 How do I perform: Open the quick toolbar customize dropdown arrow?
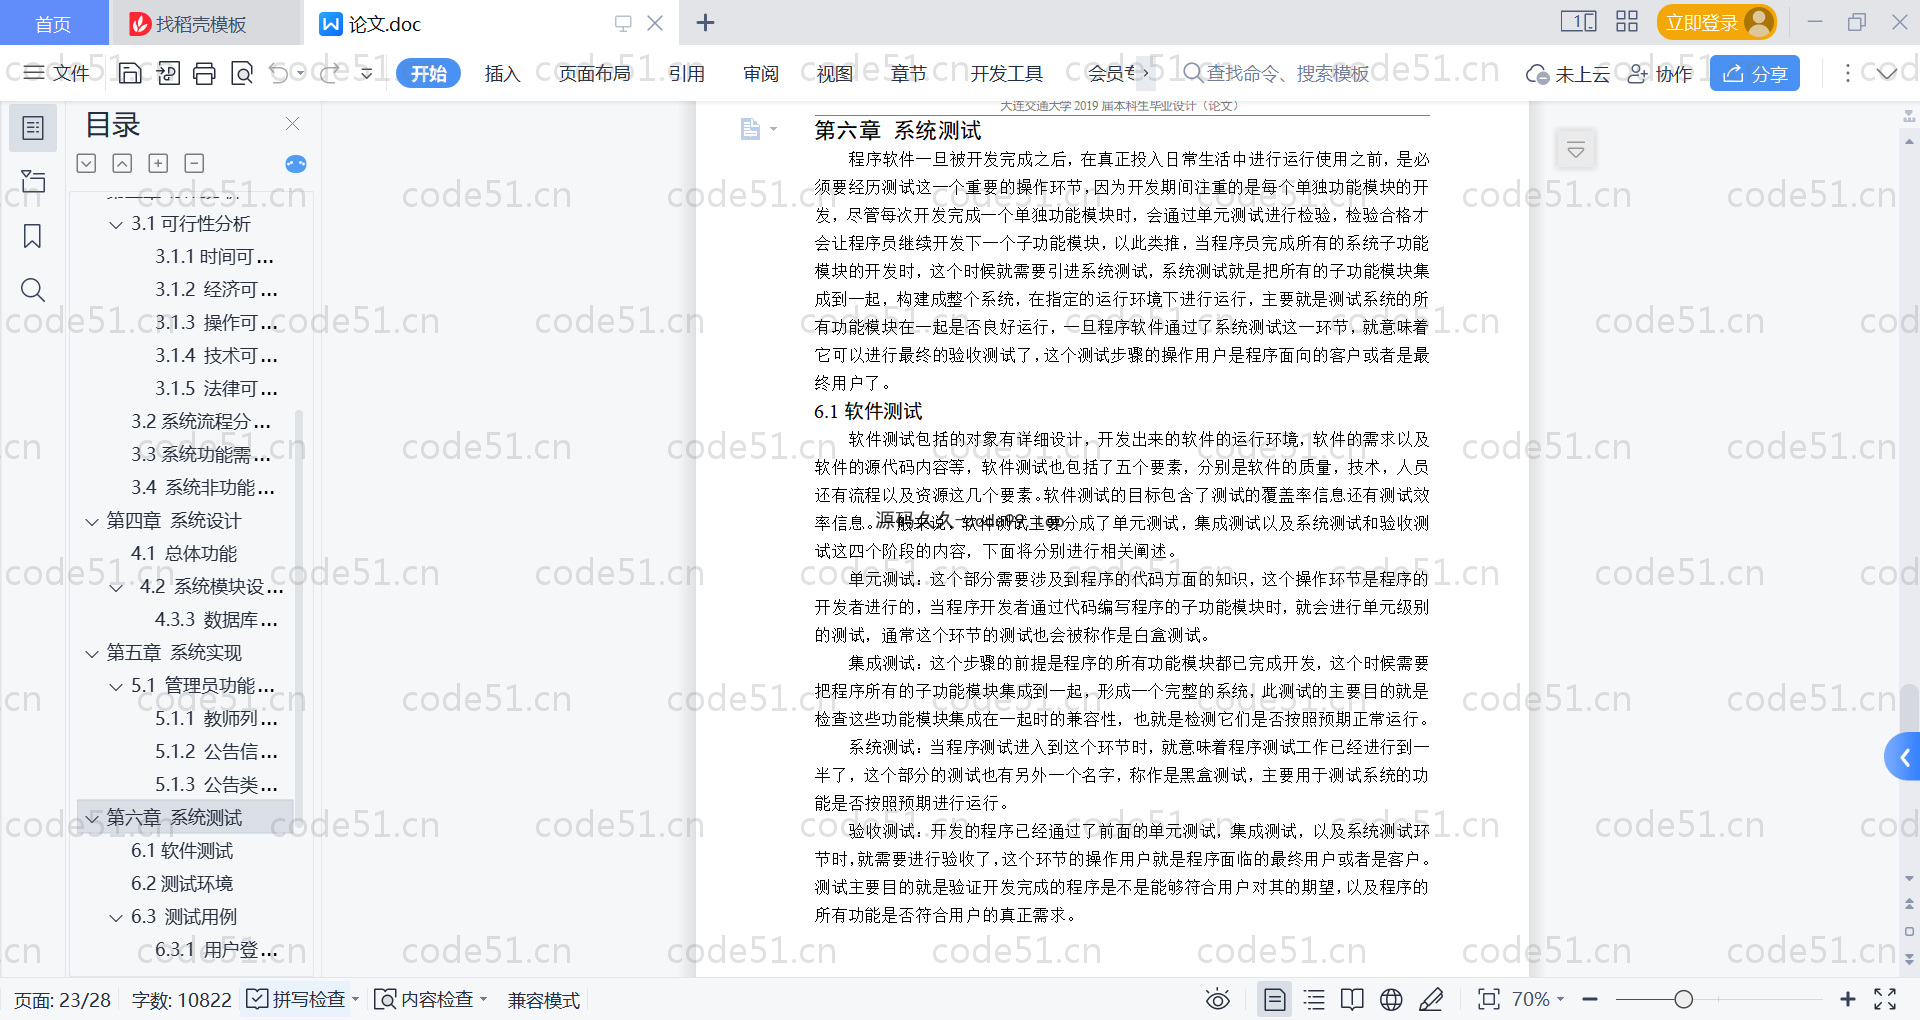click(367, 73)
